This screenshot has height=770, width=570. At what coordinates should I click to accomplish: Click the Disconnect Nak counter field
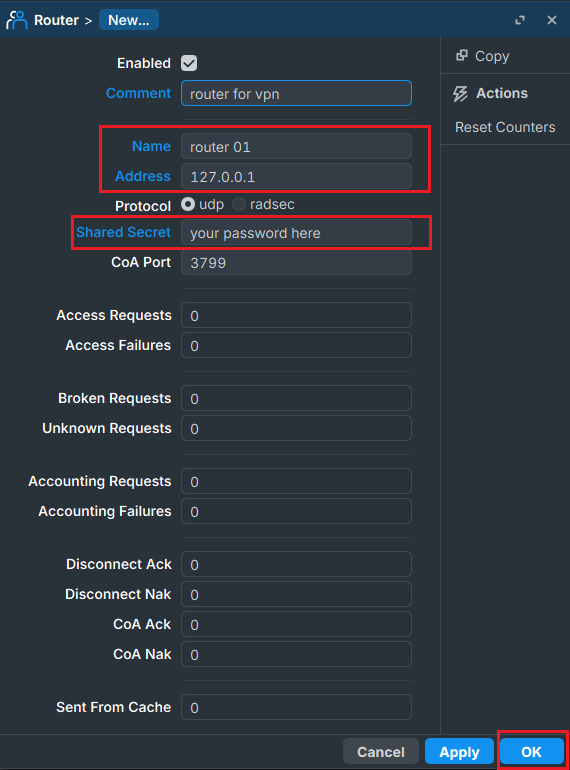point(296,594)
